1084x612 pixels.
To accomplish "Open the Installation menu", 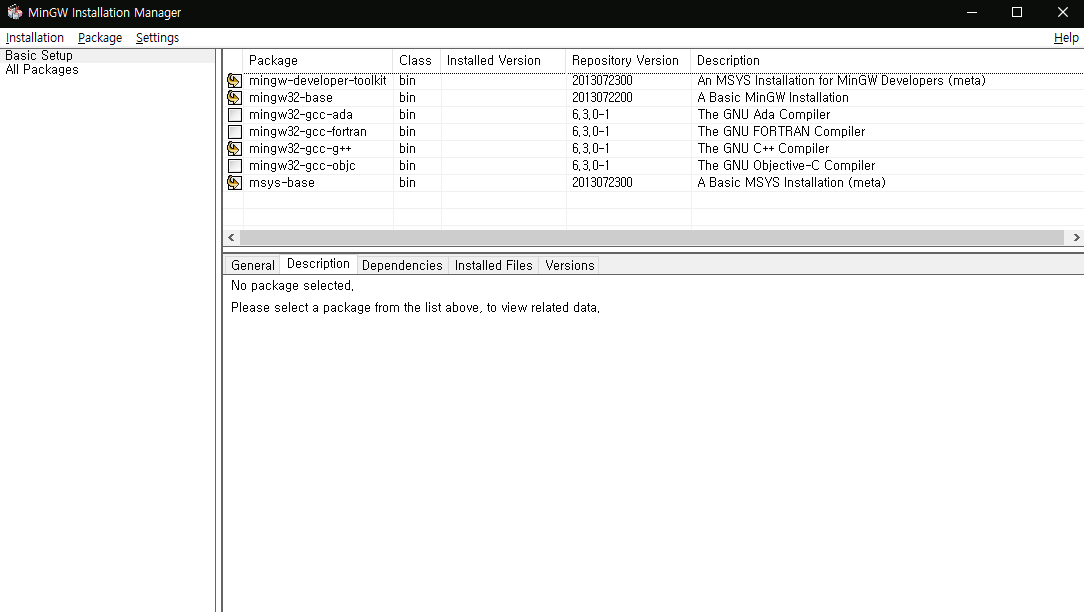I will click(x=35, y=37).
